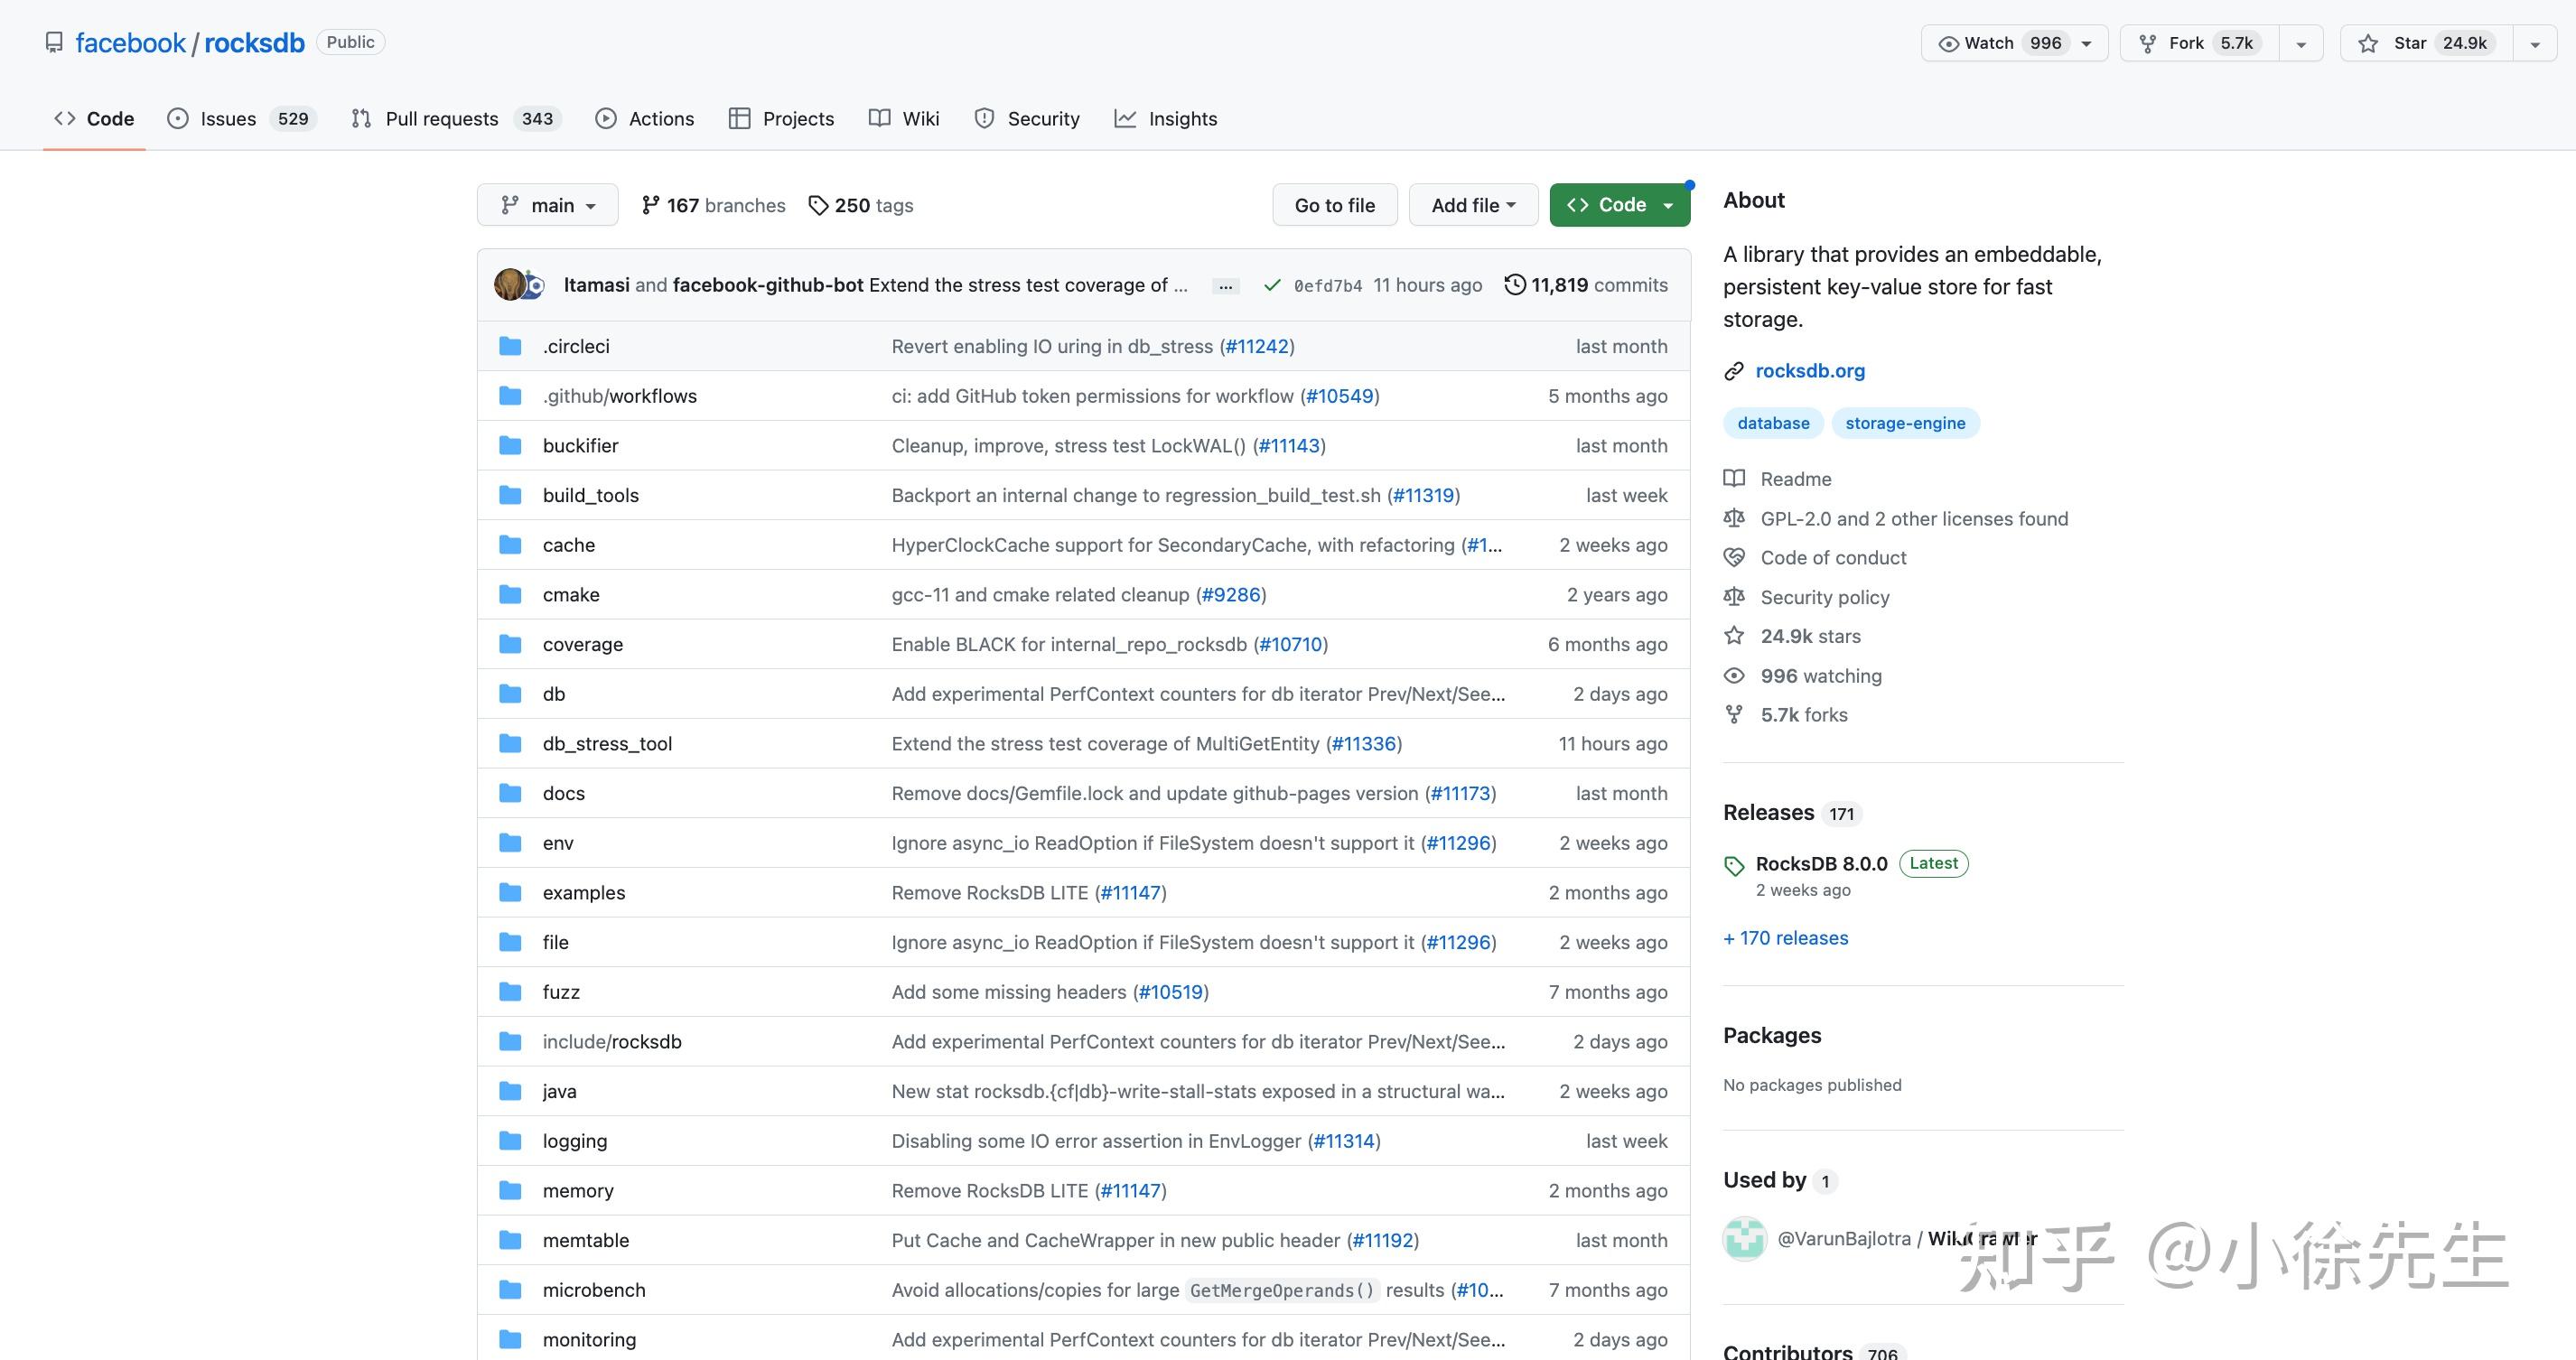Open the .circleci folder icon
The height and width of the screenshot is (1360, 2576).
pyautogui.click(x=510, y=346)
